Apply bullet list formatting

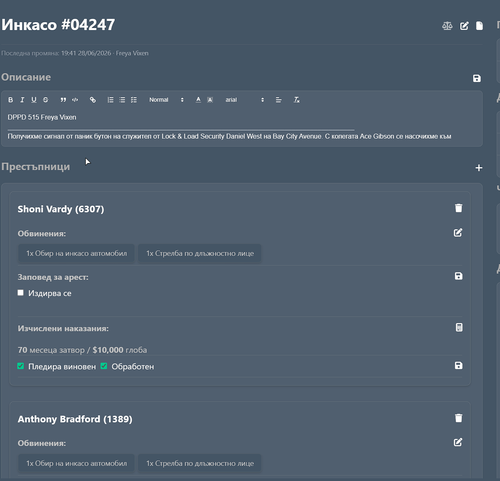coord(122,100)
